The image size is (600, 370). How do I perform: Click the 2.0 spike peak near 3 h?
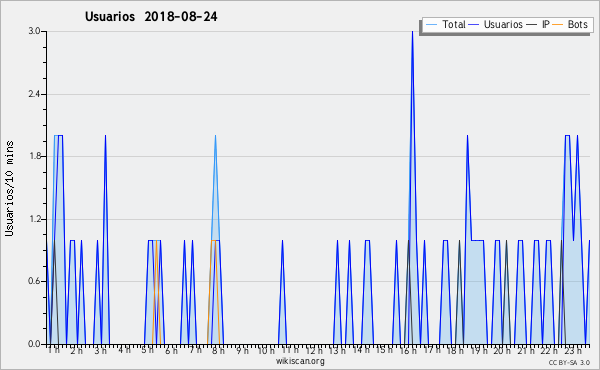[105, 136]
